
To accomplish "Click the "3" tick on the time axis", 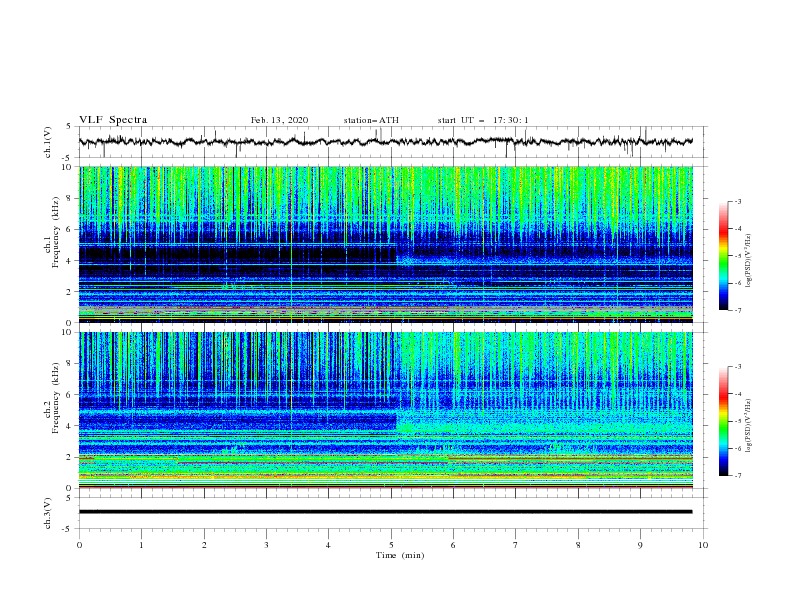I will (x=266, y=545).
